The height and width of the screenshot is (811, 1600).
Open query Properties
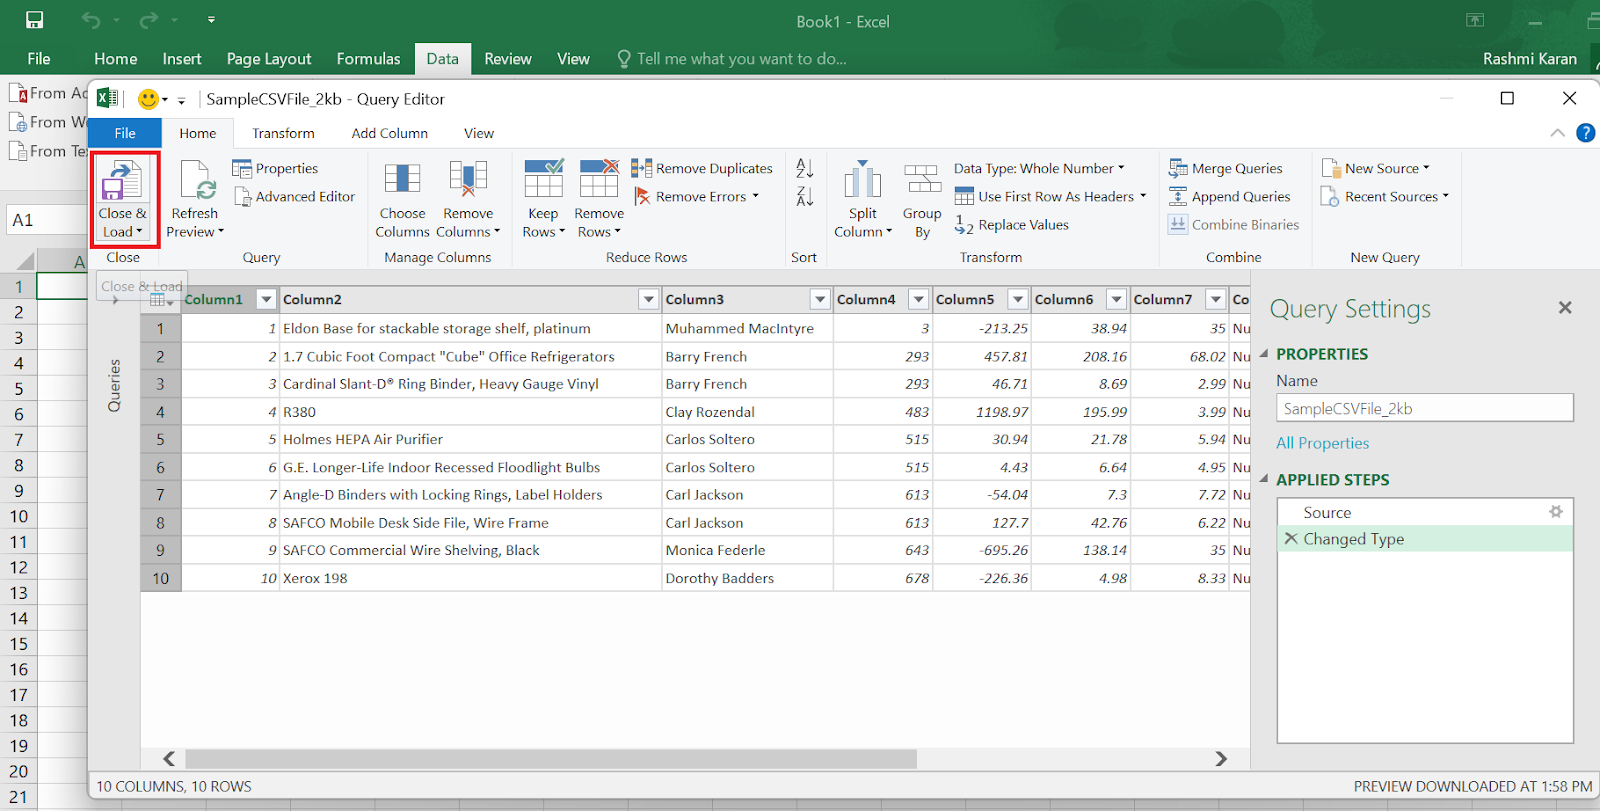tap(275, 168)
